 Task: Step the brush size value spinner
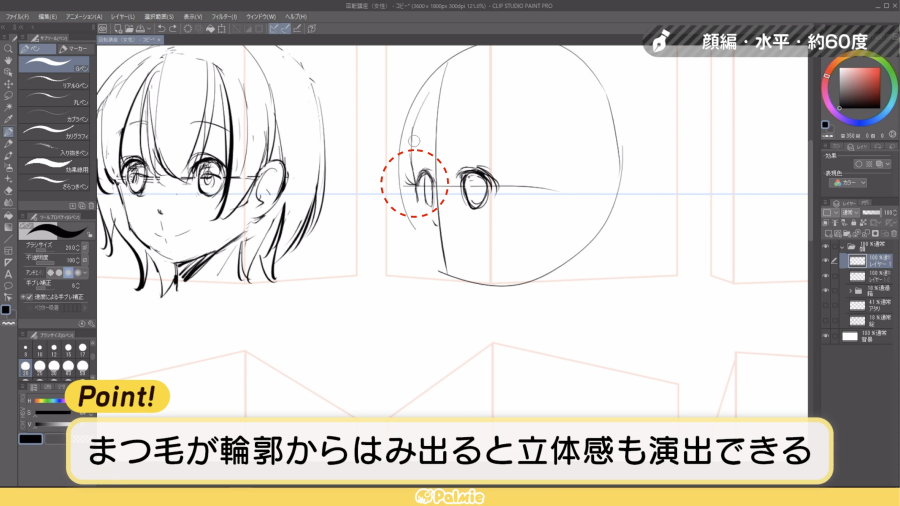point(77,248)
